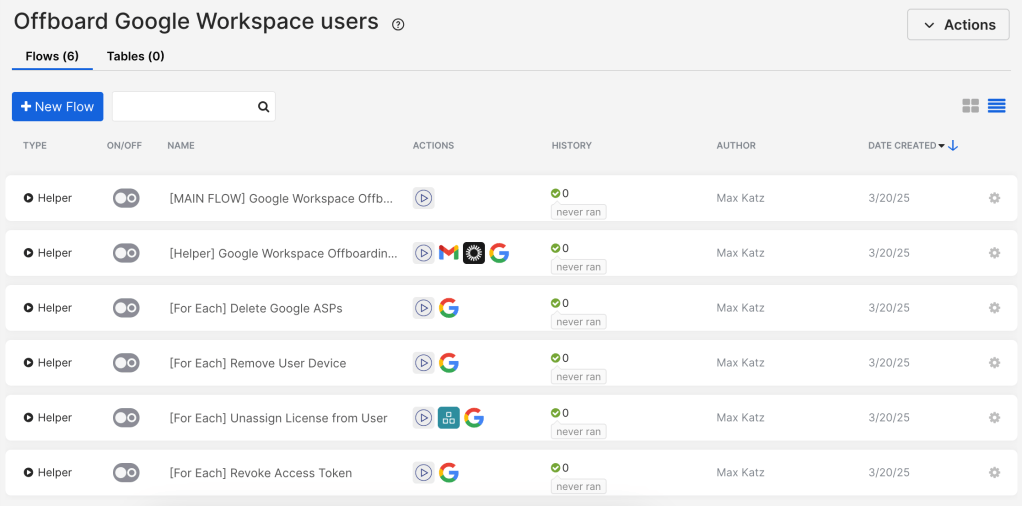Click Google icon for Delete Google ASPs
The image size is (1022, 506).
[x=448, y=308]
